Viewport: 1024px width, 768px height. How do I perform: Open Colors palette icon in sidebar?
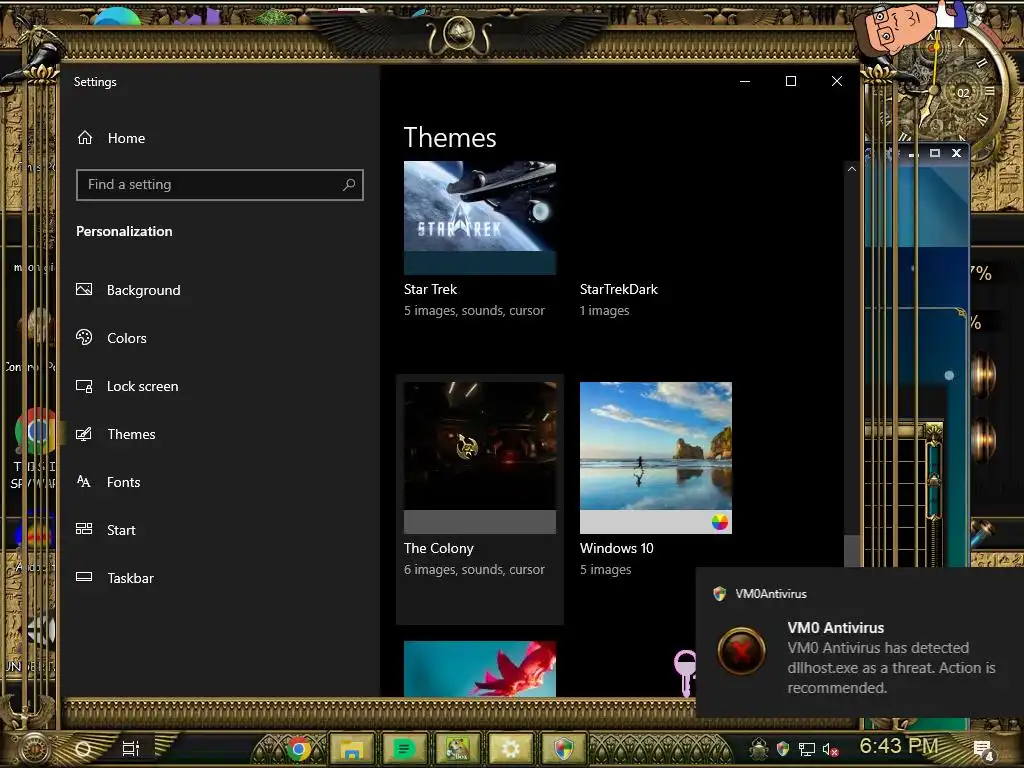point(84,337)
